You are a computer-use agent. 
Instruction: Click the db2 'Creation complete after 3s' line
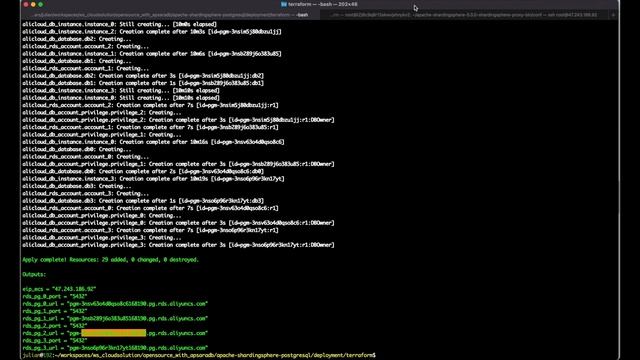click(x=143, y=76)
